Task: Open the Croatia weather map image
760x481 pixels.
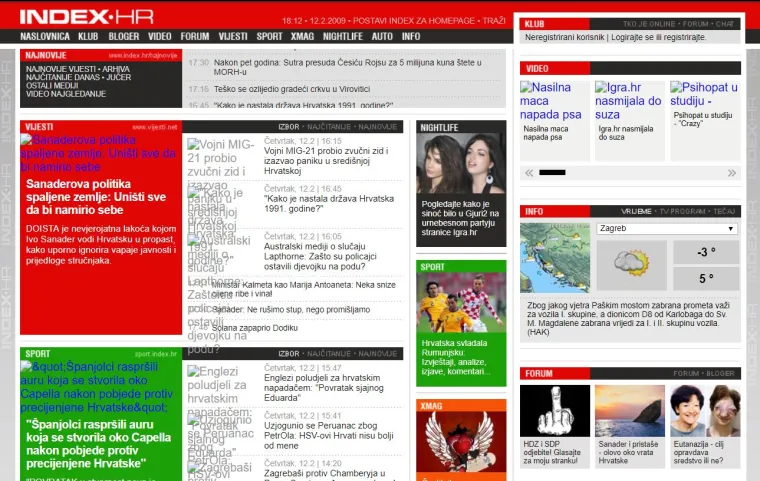Action: coord(554,257)
